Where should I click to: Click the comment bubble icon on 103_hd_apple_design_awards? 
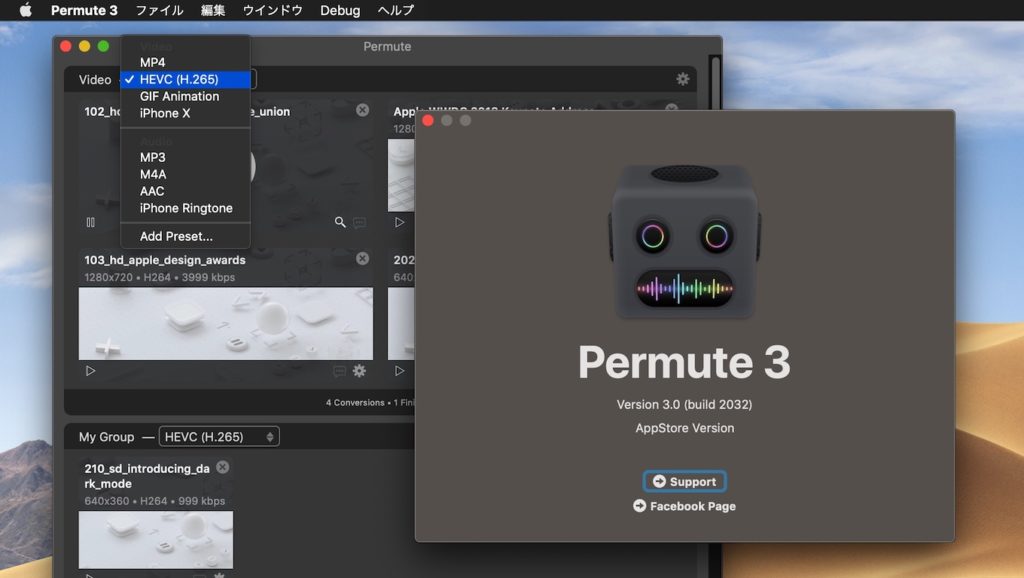click(x=338, y=371)
